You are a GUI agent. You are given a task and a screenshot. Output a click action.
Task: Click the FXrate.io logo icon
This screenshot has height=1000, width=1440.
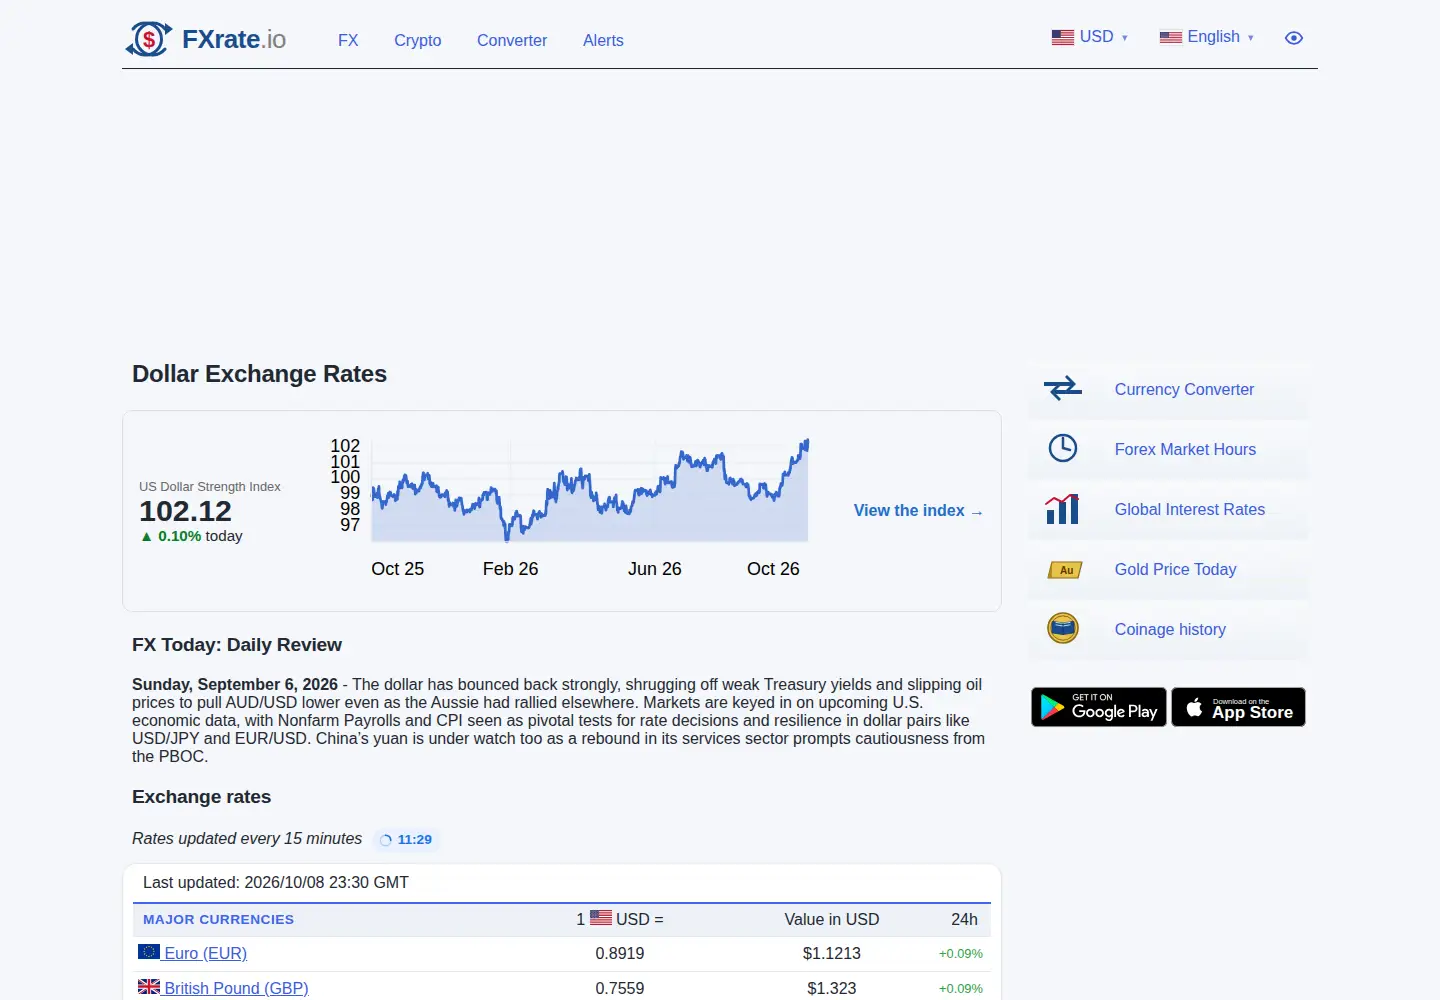[x=149, y=39]
